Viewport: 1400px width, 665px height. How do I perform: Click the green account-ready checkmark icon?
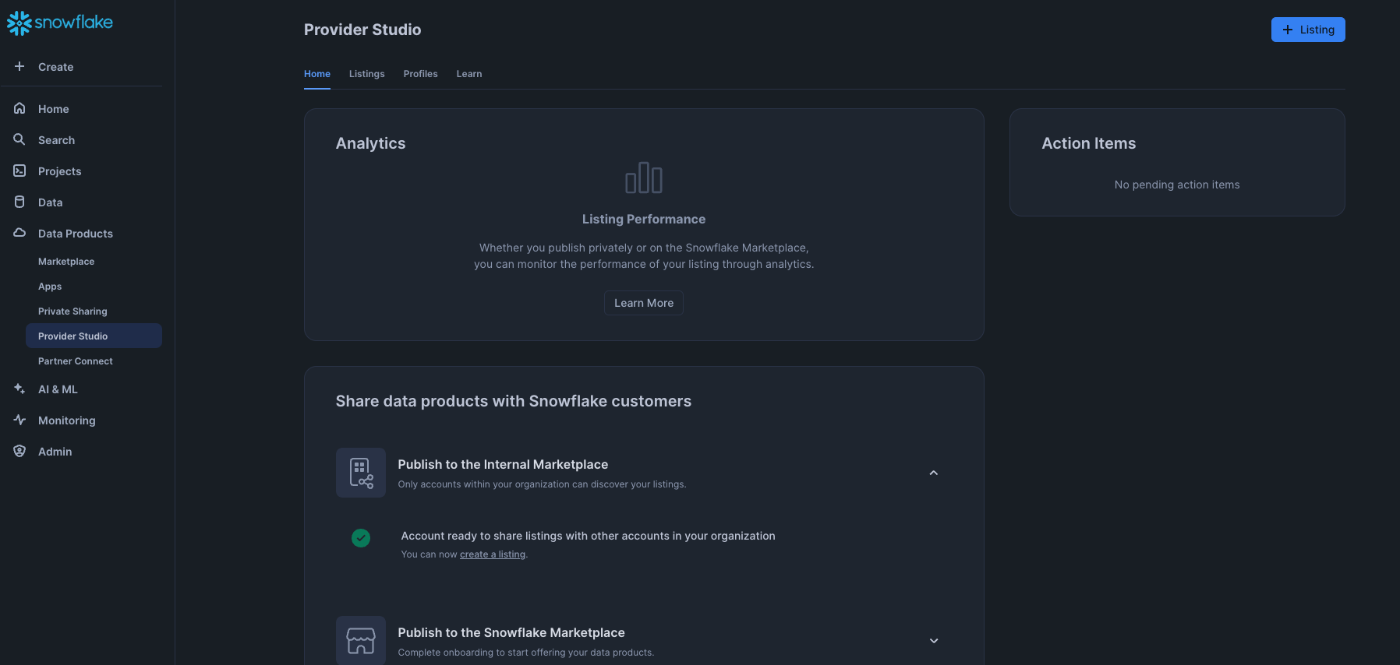click(x=361, y=538)
